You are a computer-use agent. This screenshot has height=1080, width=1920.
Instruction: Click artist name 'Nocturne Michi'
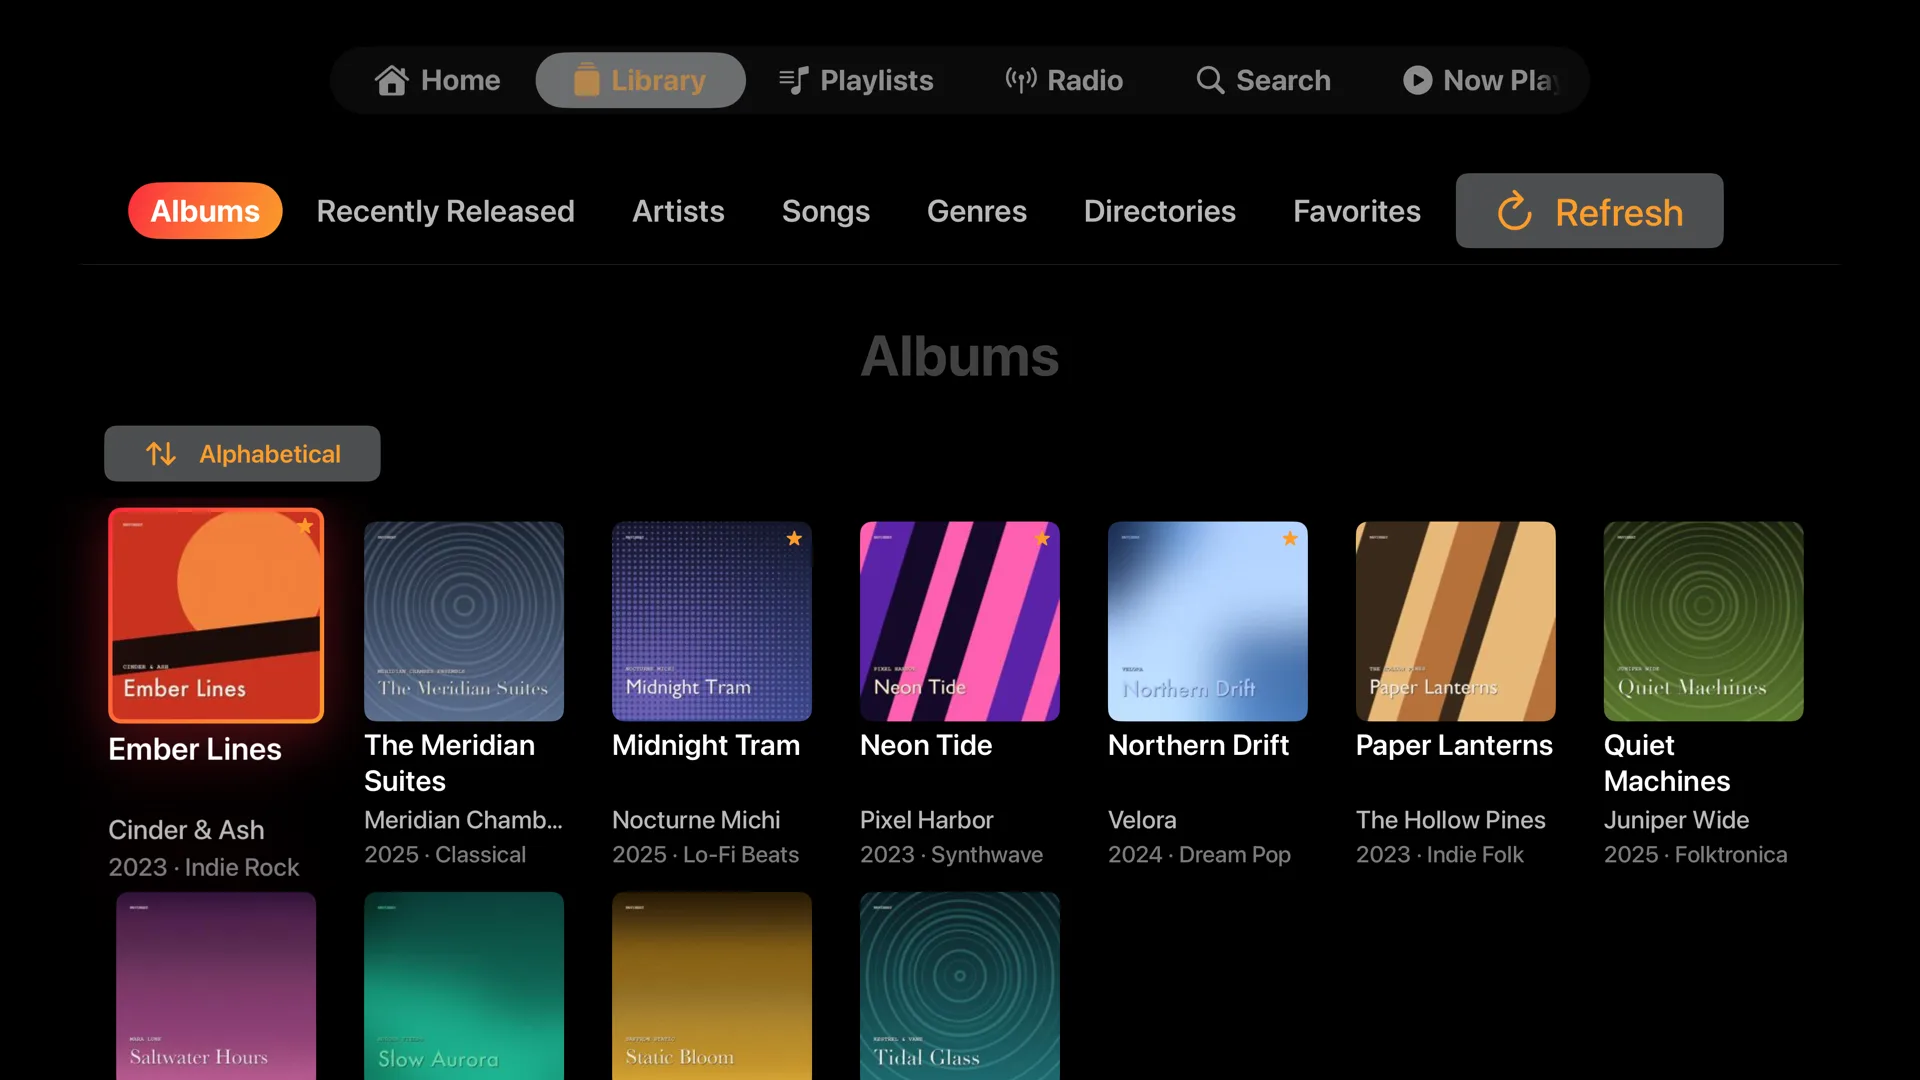click(x=696, y=820)
